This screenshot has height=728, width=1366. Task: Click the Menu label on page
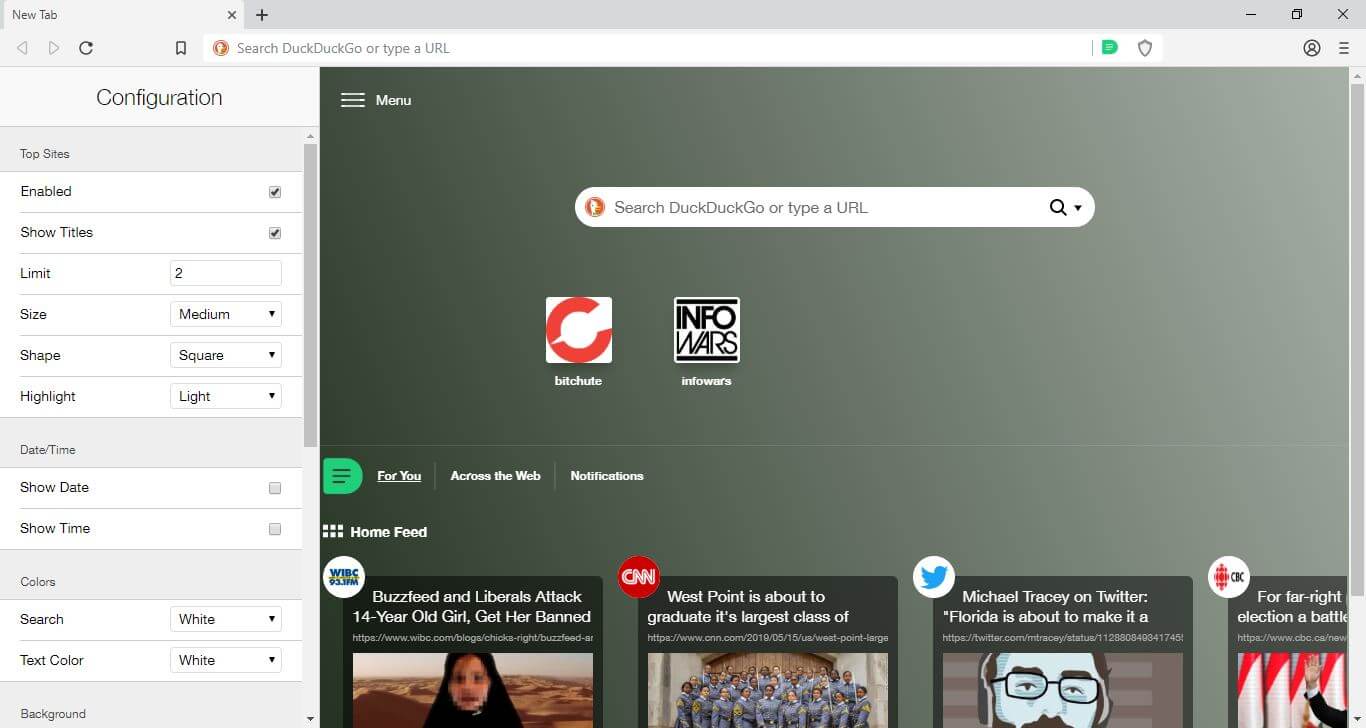[393, 100]
